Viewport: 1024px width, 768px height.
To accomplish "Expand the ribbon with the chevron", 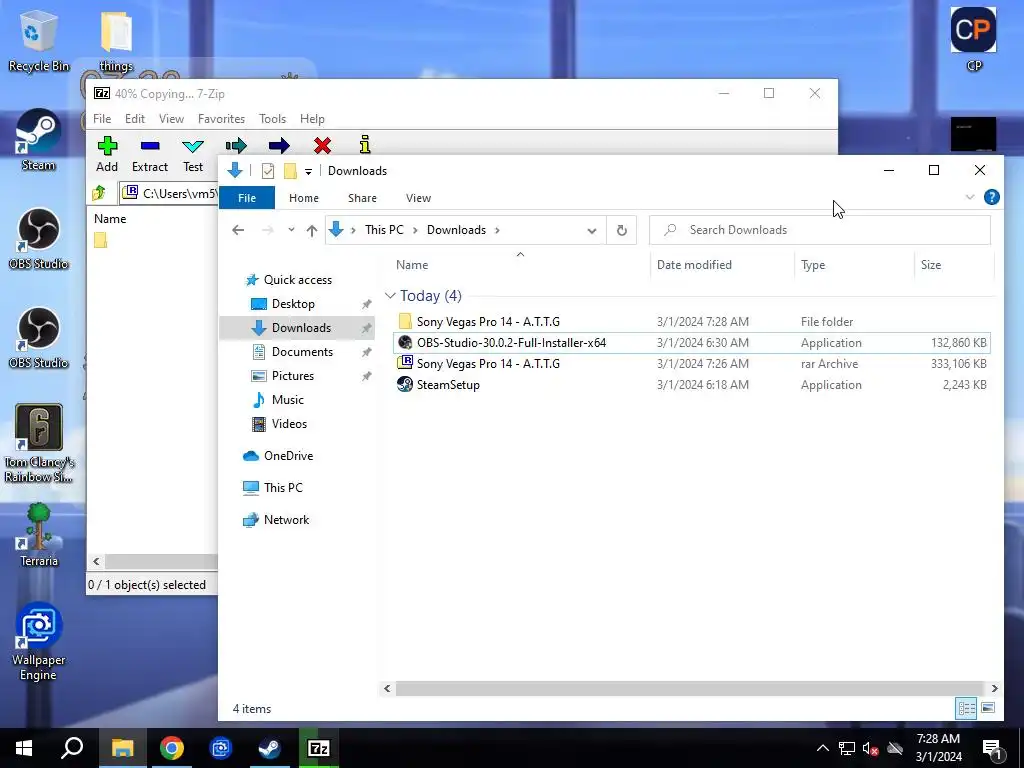I will click(970, 197).
